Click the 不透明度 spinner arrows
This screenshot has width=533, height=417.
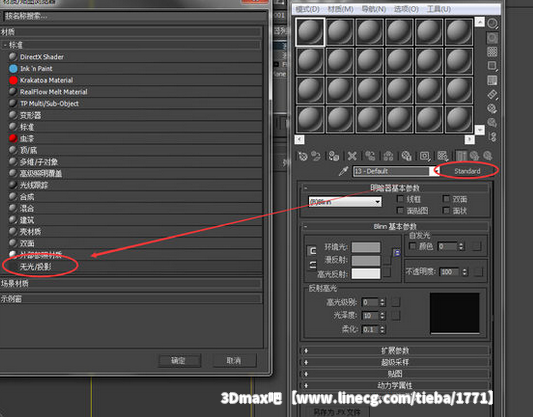[465, 272]
